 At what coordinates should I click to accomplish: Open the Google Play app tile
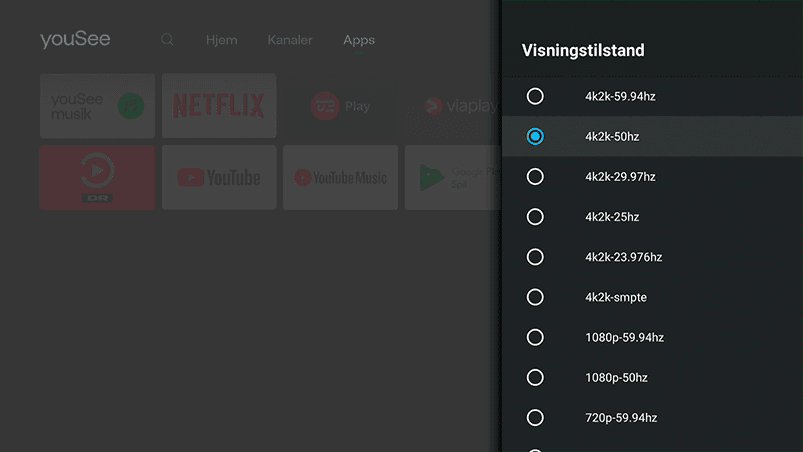(450, 177)
